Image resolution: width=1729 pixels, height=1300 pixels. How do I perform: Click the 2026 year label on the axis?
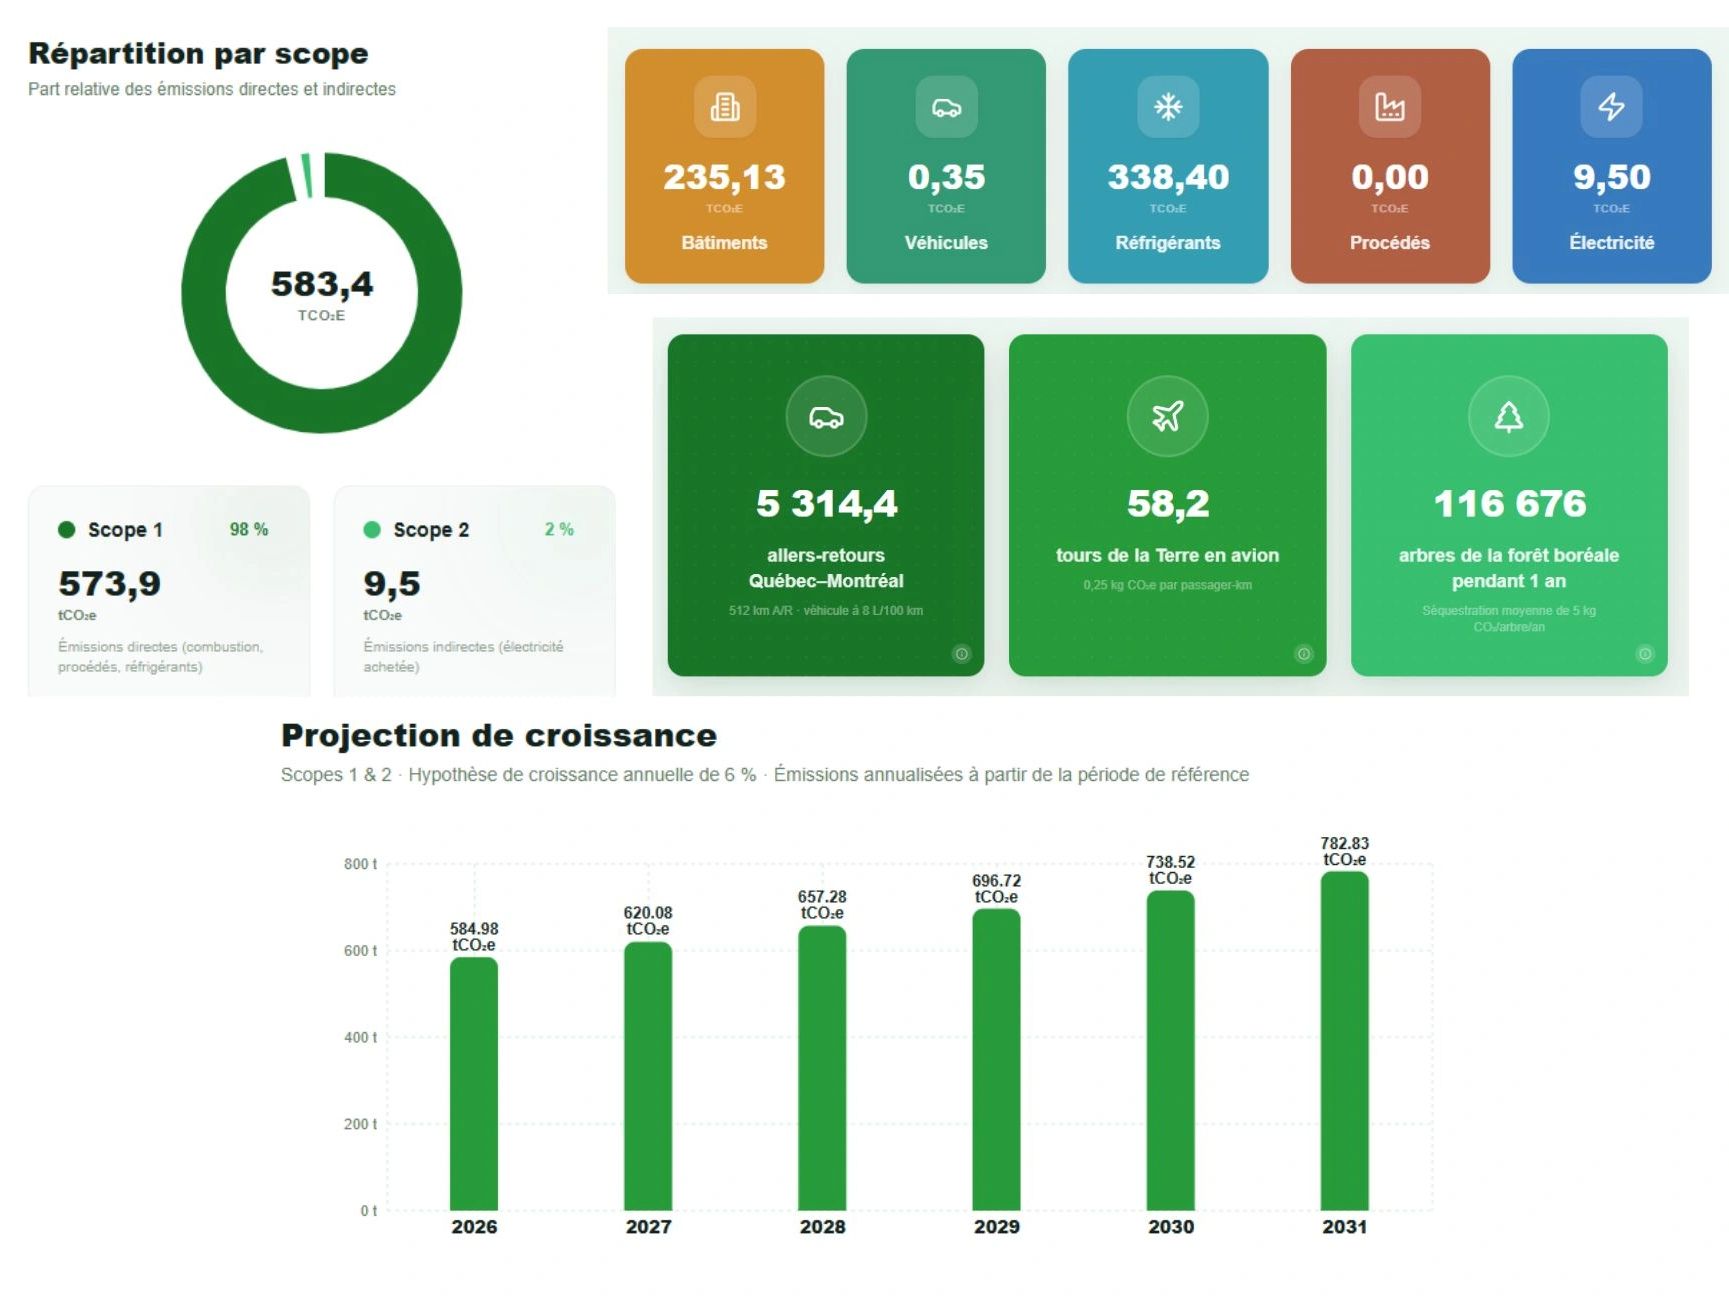474,1227
